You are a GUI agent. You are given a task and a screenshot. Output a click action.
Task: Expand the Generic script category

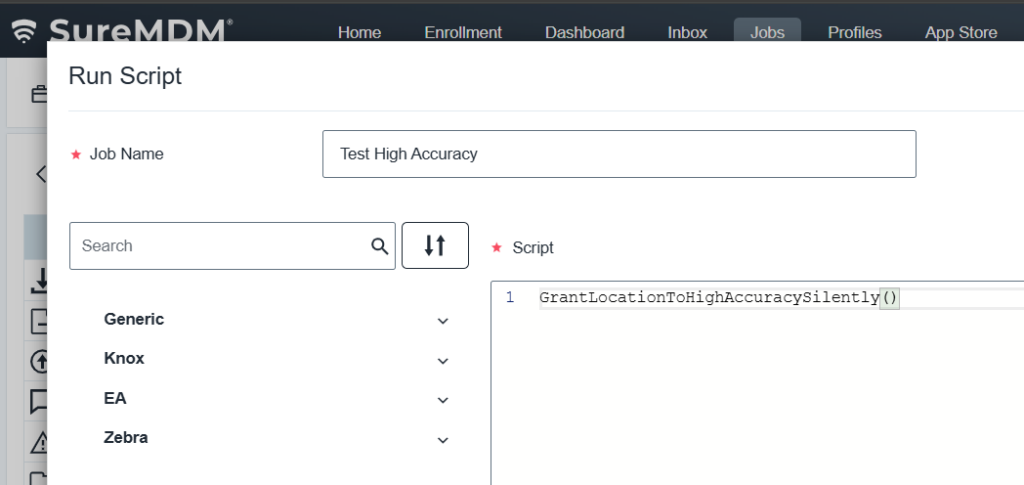(443, 321)
